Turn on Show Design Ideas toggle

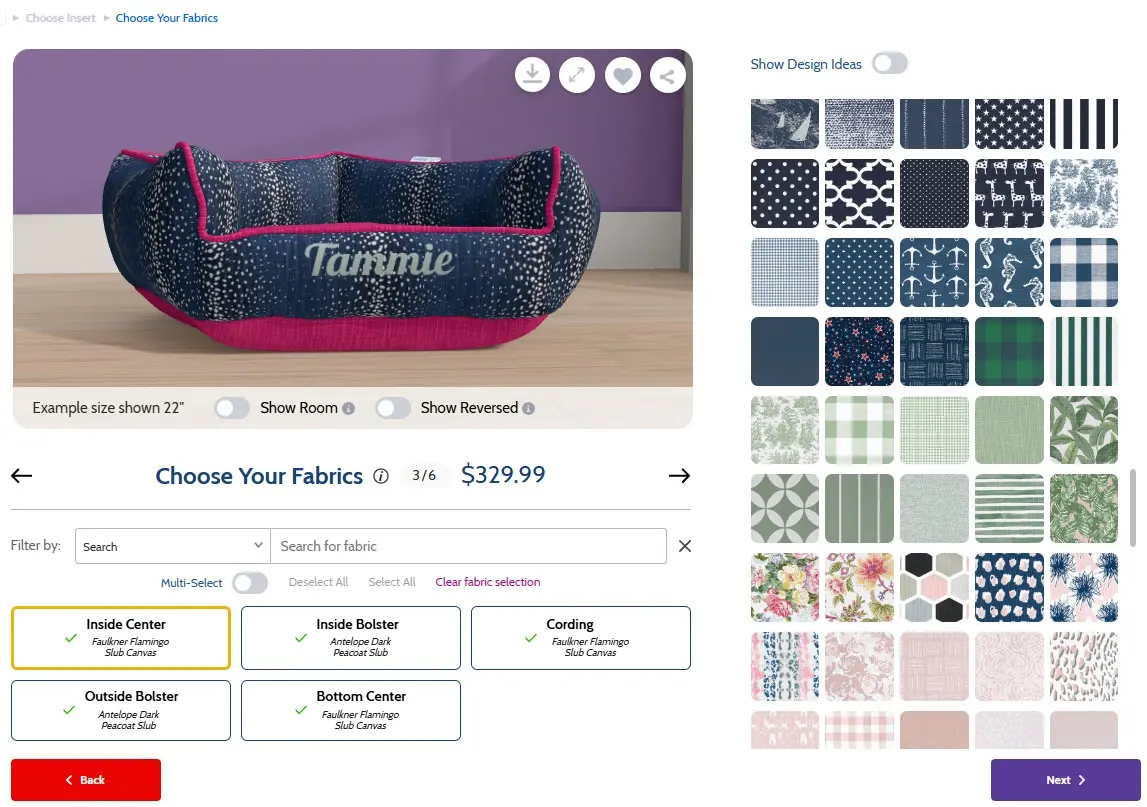point(889,64)
